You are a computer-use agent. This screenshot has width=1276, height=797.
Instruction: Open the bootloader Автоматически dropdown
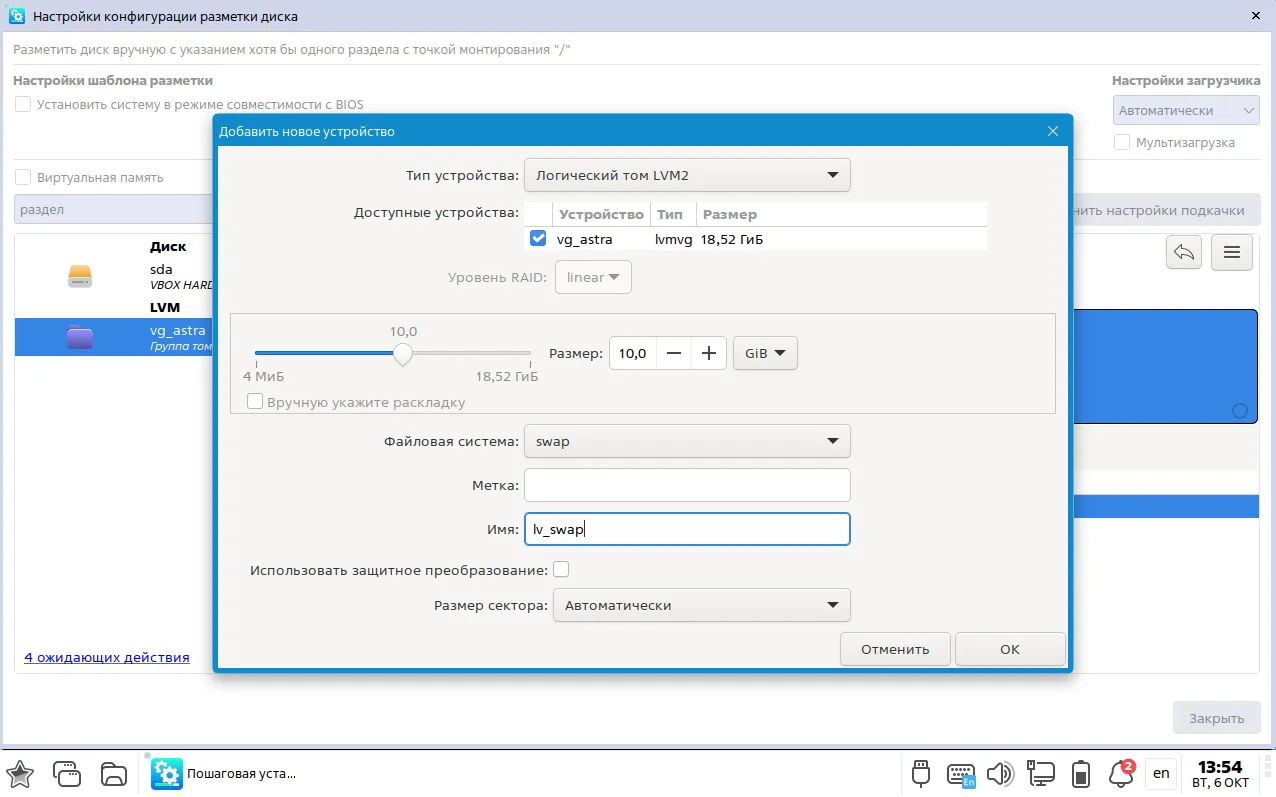point(1186,110)
